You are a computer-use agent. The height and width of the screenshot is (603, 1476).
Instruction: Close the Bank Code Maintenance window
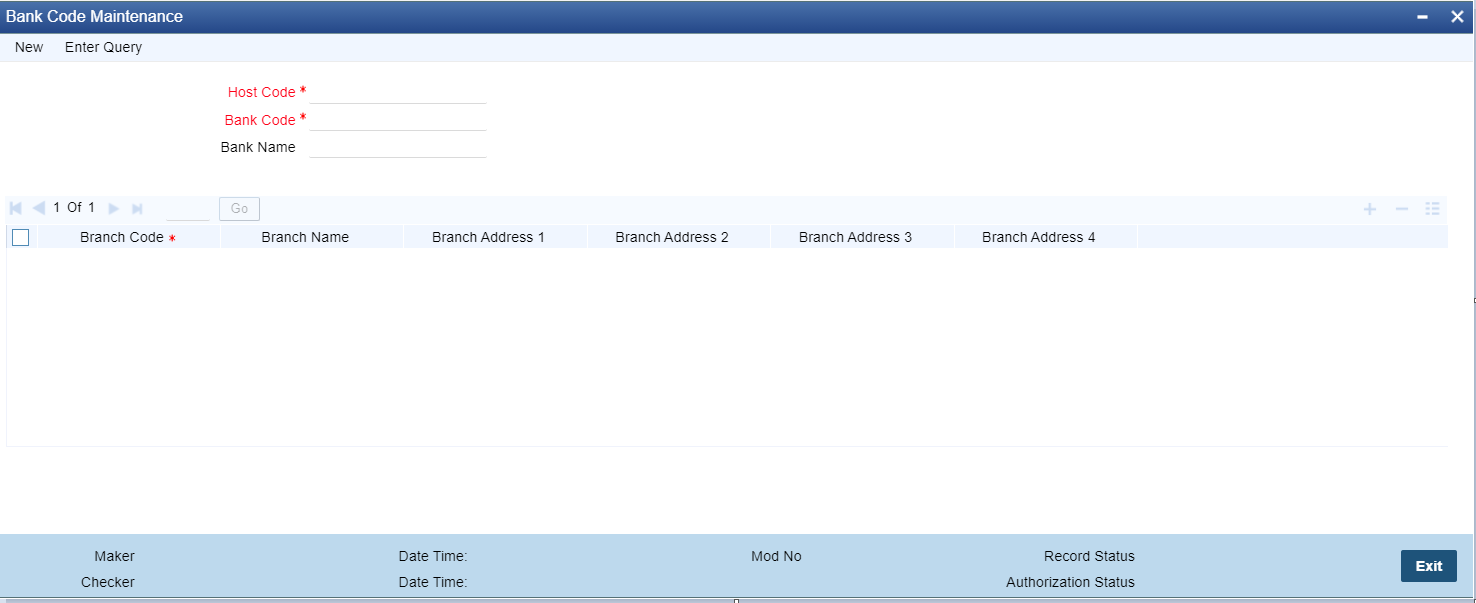pos(1457,17)
